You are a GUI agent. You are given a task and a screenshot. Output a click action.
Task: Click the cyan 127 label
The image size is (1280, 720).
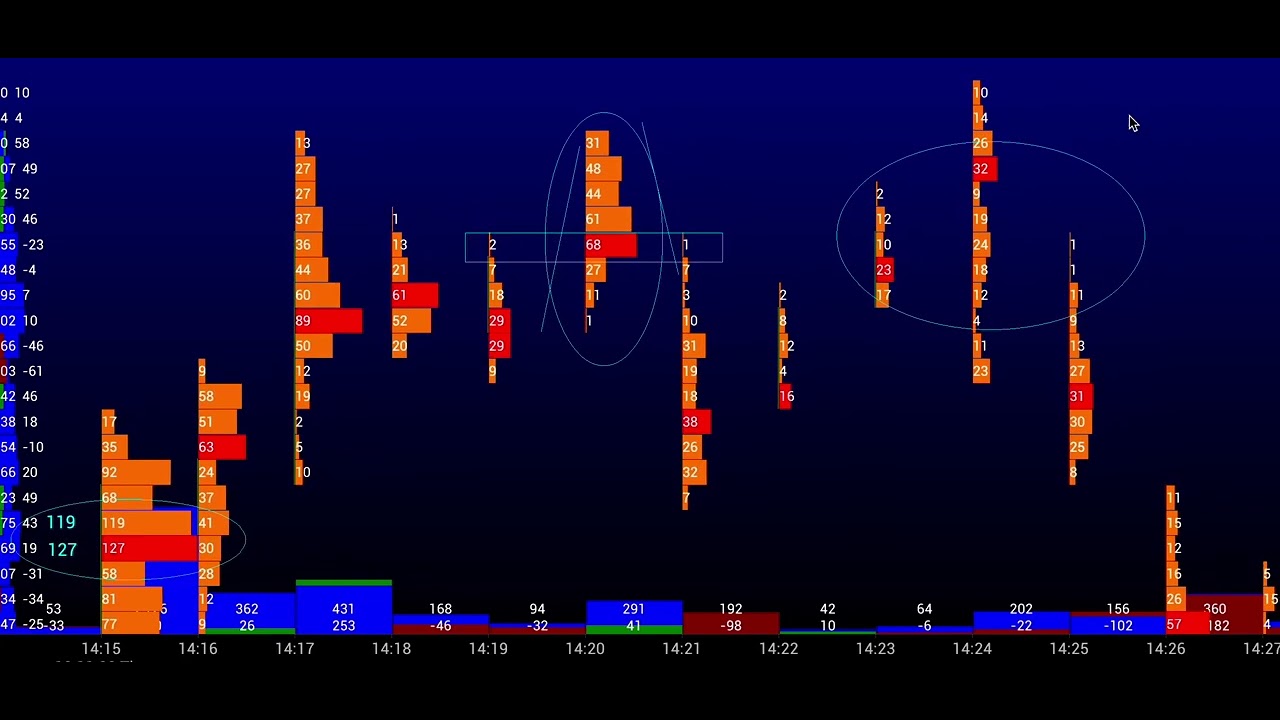point(62,549)
